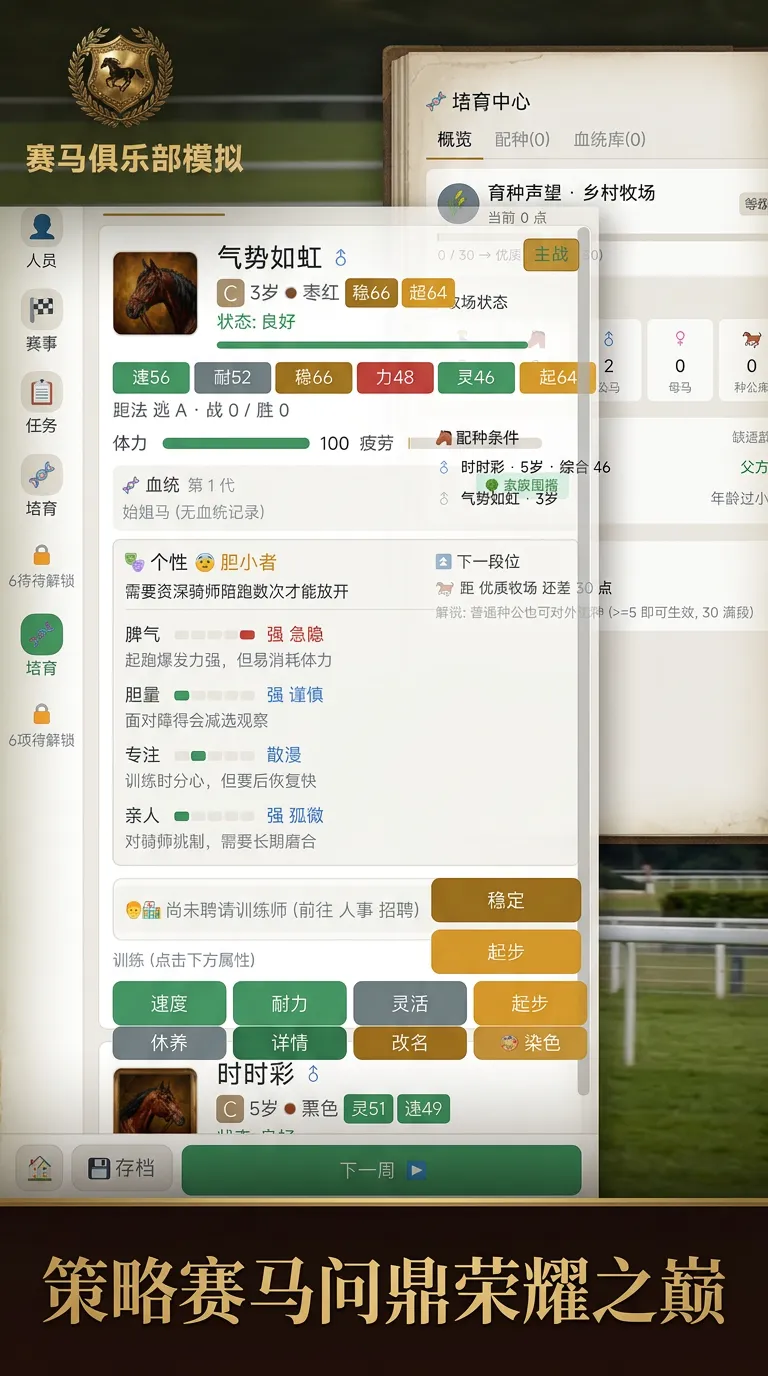Click the horse list vertical scrollbar
Image resolution: width=768 pixels, height=1376 pixels.
click(x=584, y=660)
